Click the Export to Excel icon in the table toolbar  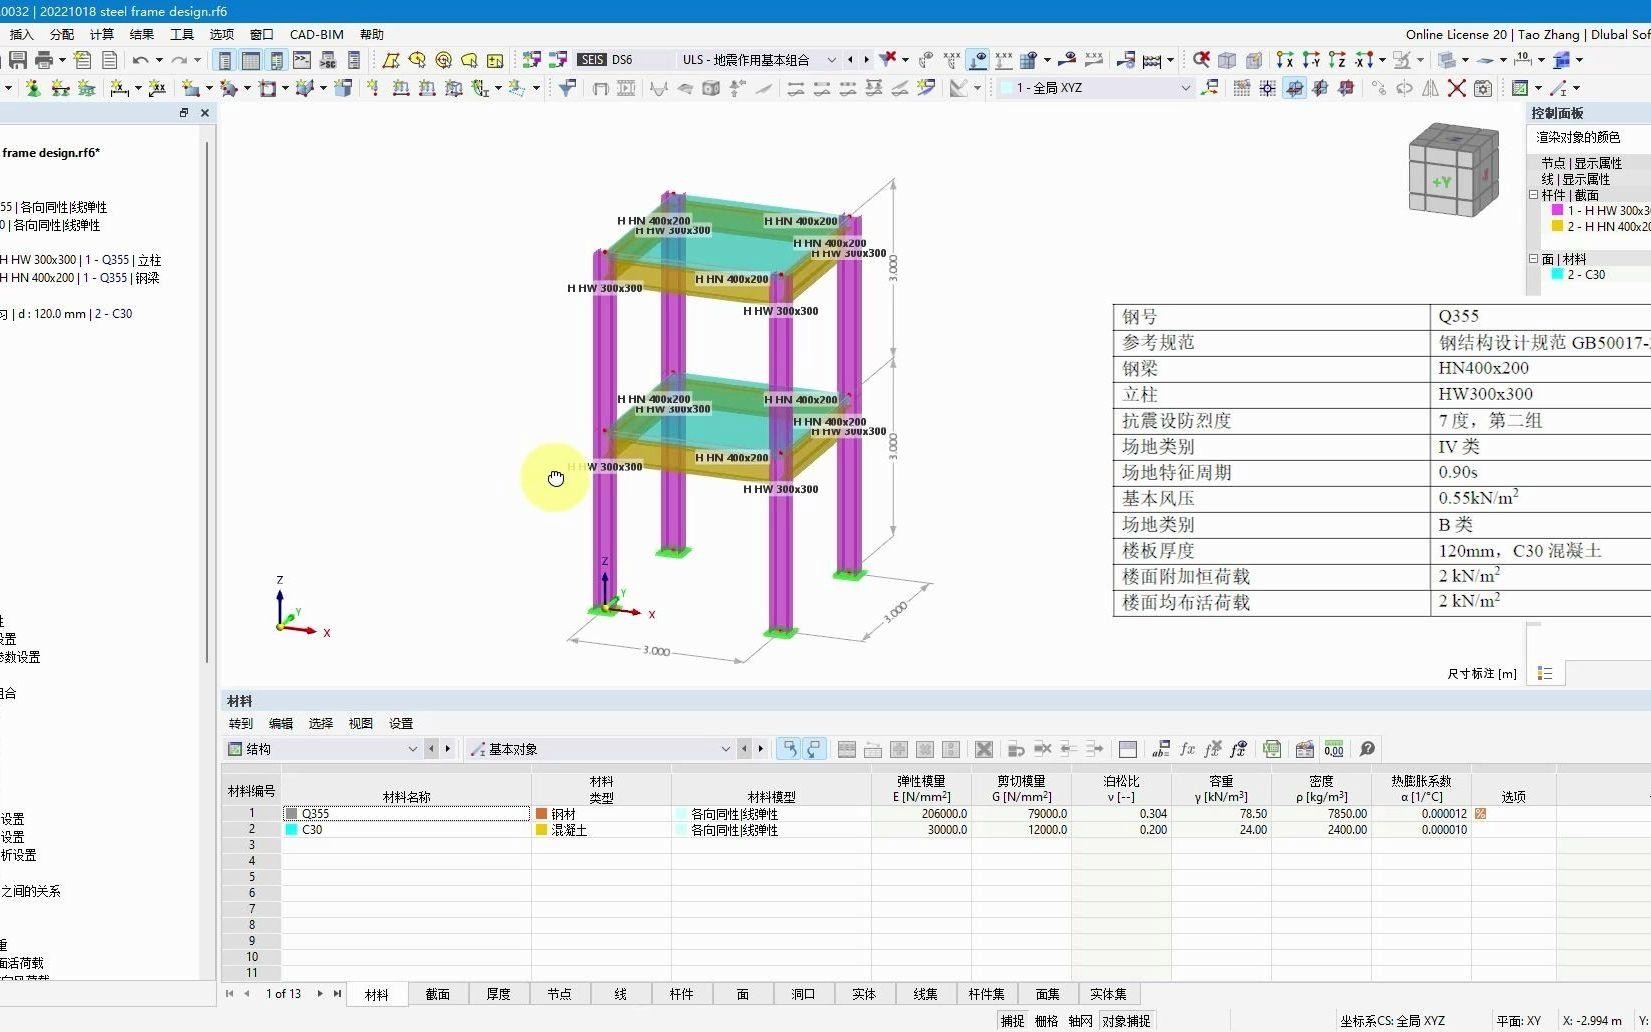coord(1272,749)
